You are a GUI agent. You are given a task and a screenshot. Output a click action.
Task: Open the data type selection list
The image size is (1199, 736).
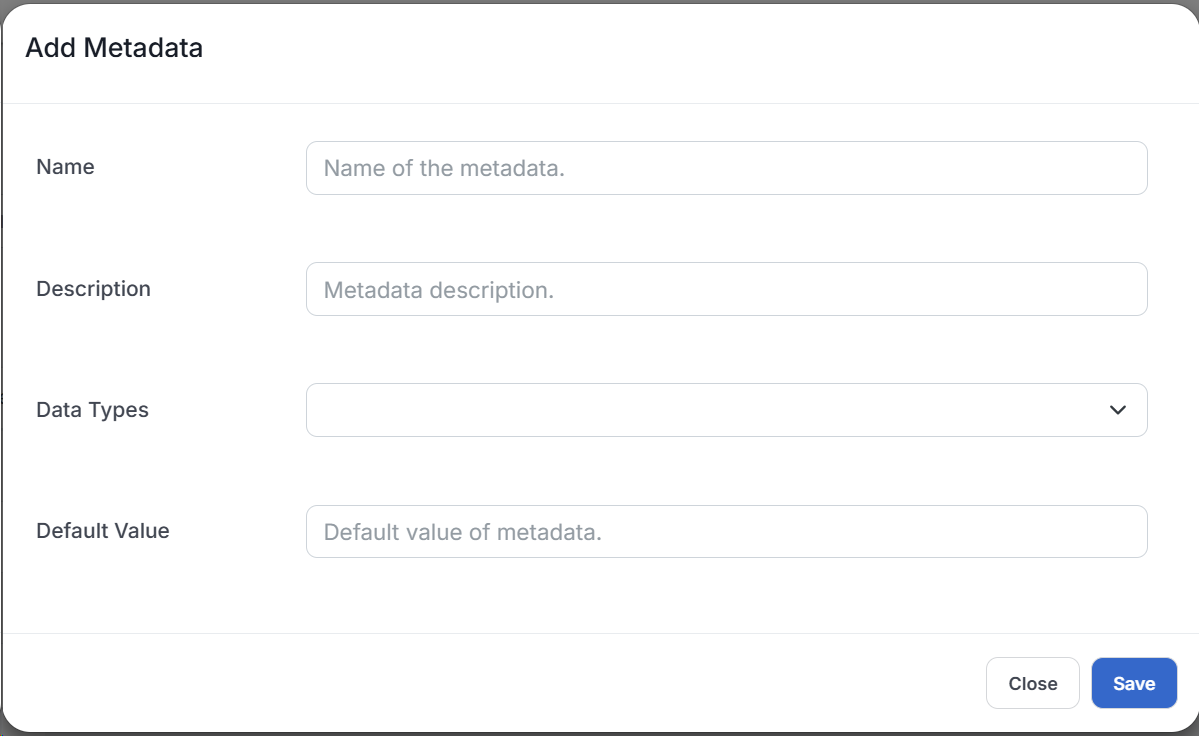pos(727,410)
